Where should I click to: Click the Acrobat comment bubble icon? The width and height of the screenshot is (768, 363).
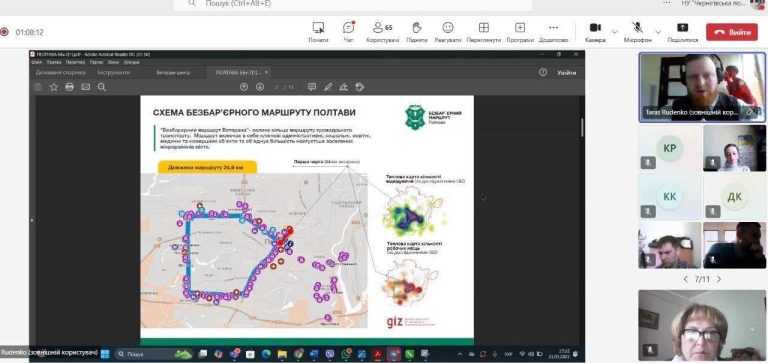312,87
